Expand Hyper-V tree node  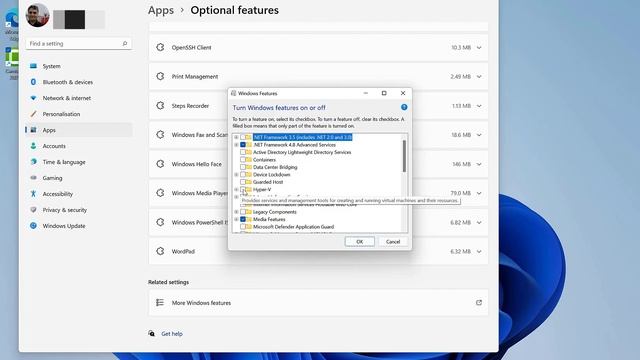[236, 189]
